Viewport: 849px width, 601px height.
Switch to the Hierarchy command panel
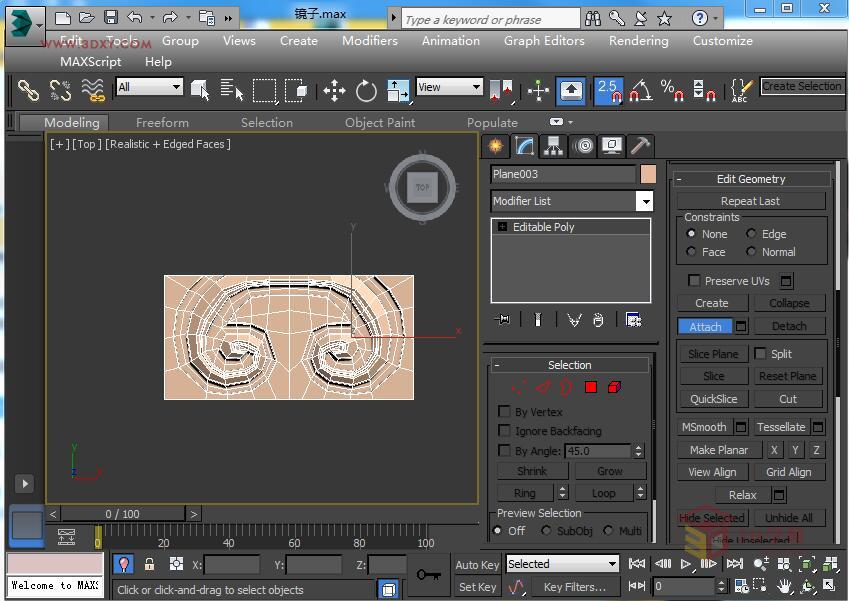[551, 146]
